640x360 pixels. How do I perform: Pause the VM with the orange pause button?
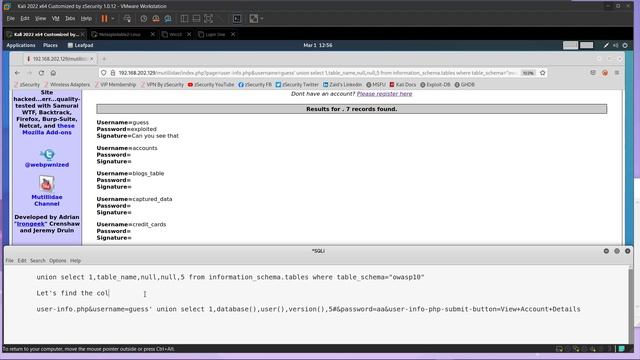[104, 18]
